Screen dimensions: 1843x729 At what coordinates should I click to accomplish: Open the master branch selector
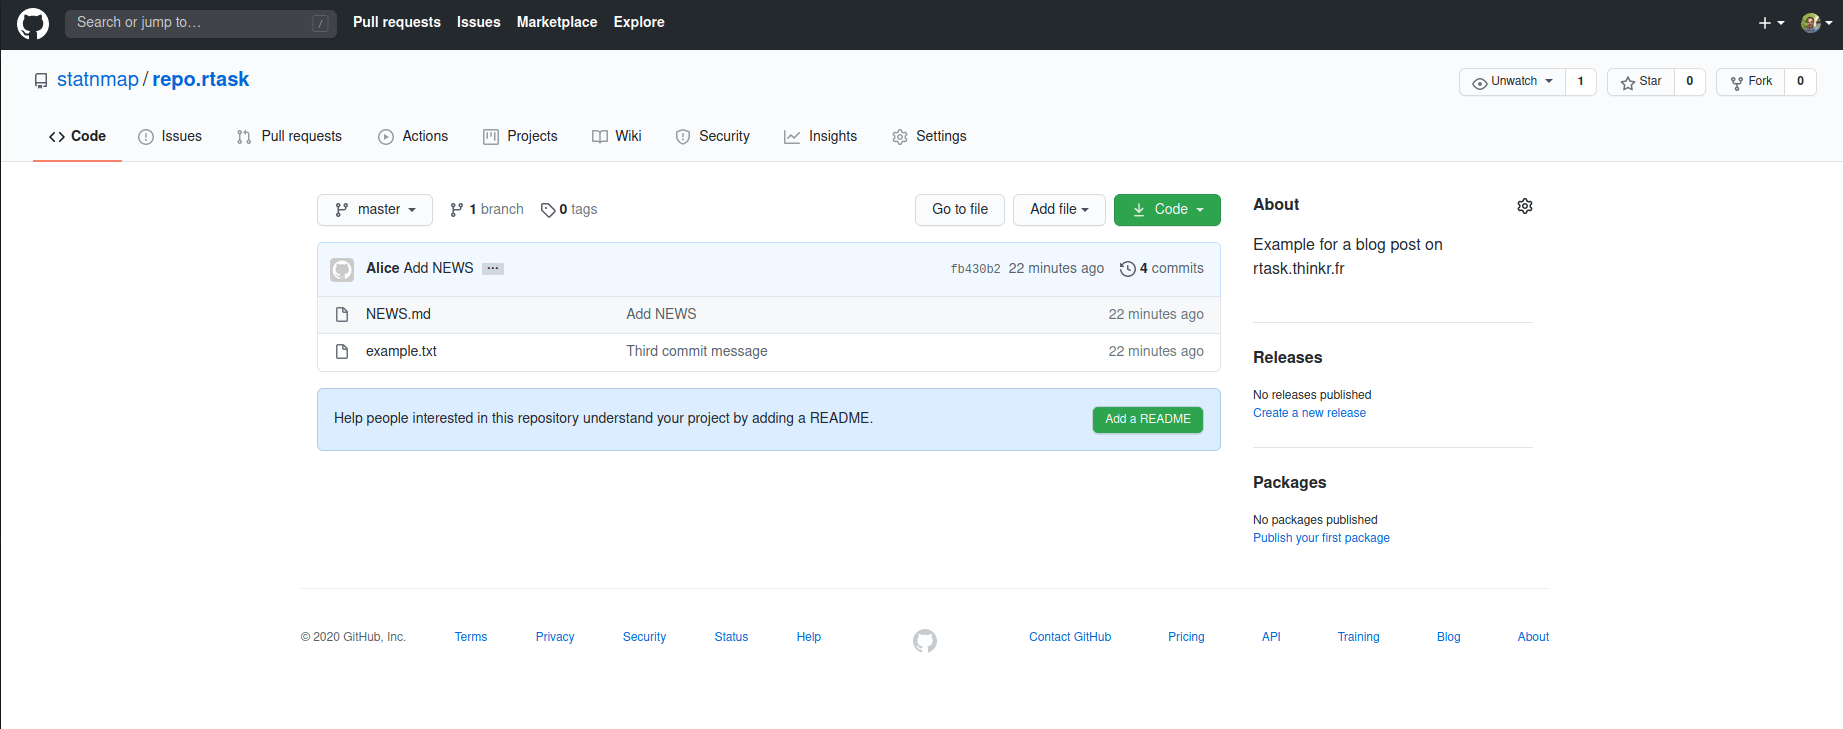[x=375, y=210]
